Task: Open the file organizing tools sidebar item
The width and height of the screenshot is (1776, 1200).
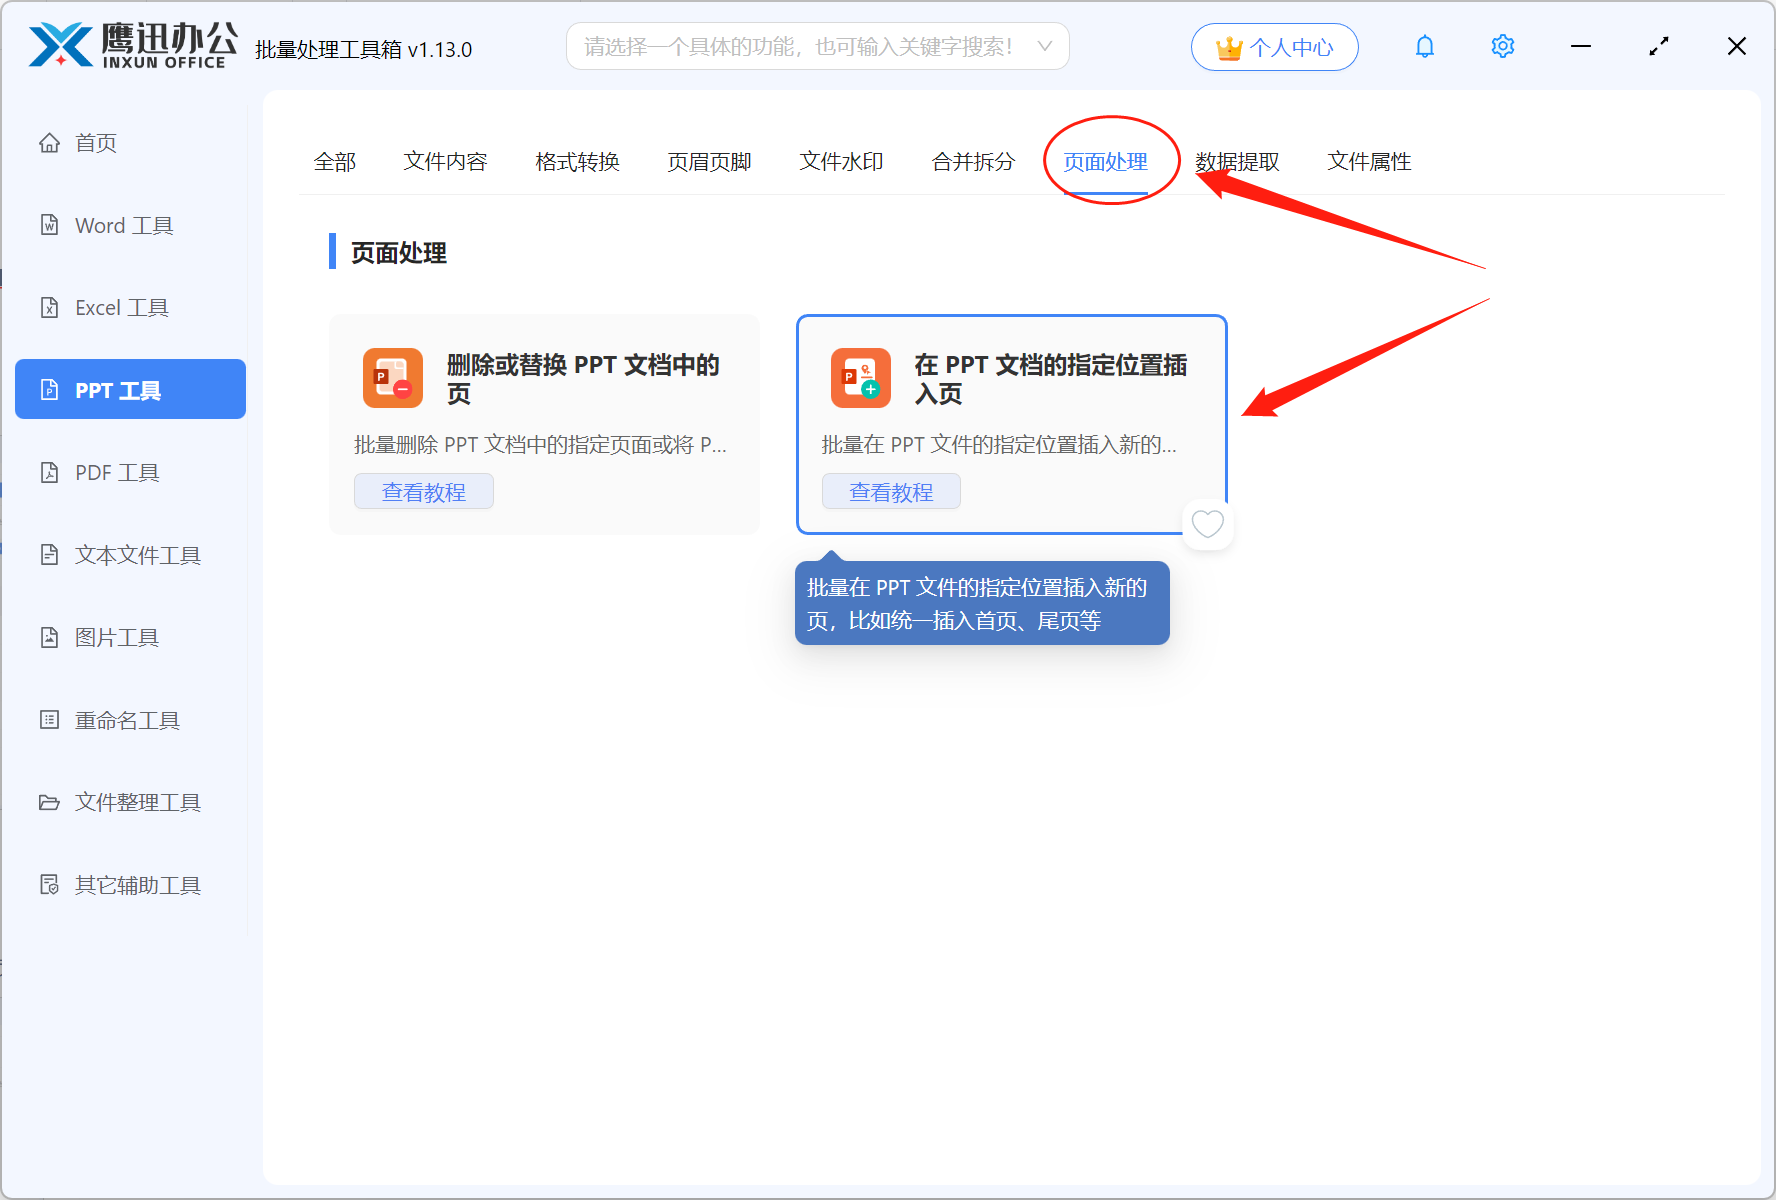Action: click(x=137, y=803)
